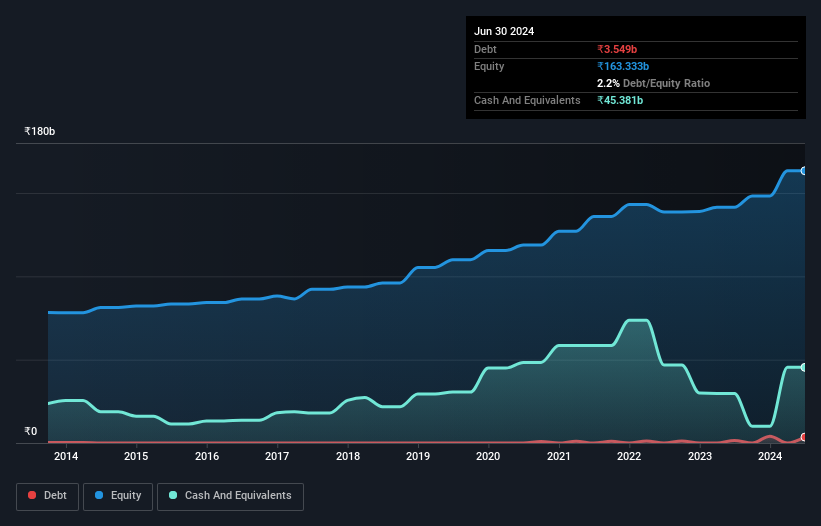Click the 2014 x-axis label
821x526 pixels.
(66, 456)
